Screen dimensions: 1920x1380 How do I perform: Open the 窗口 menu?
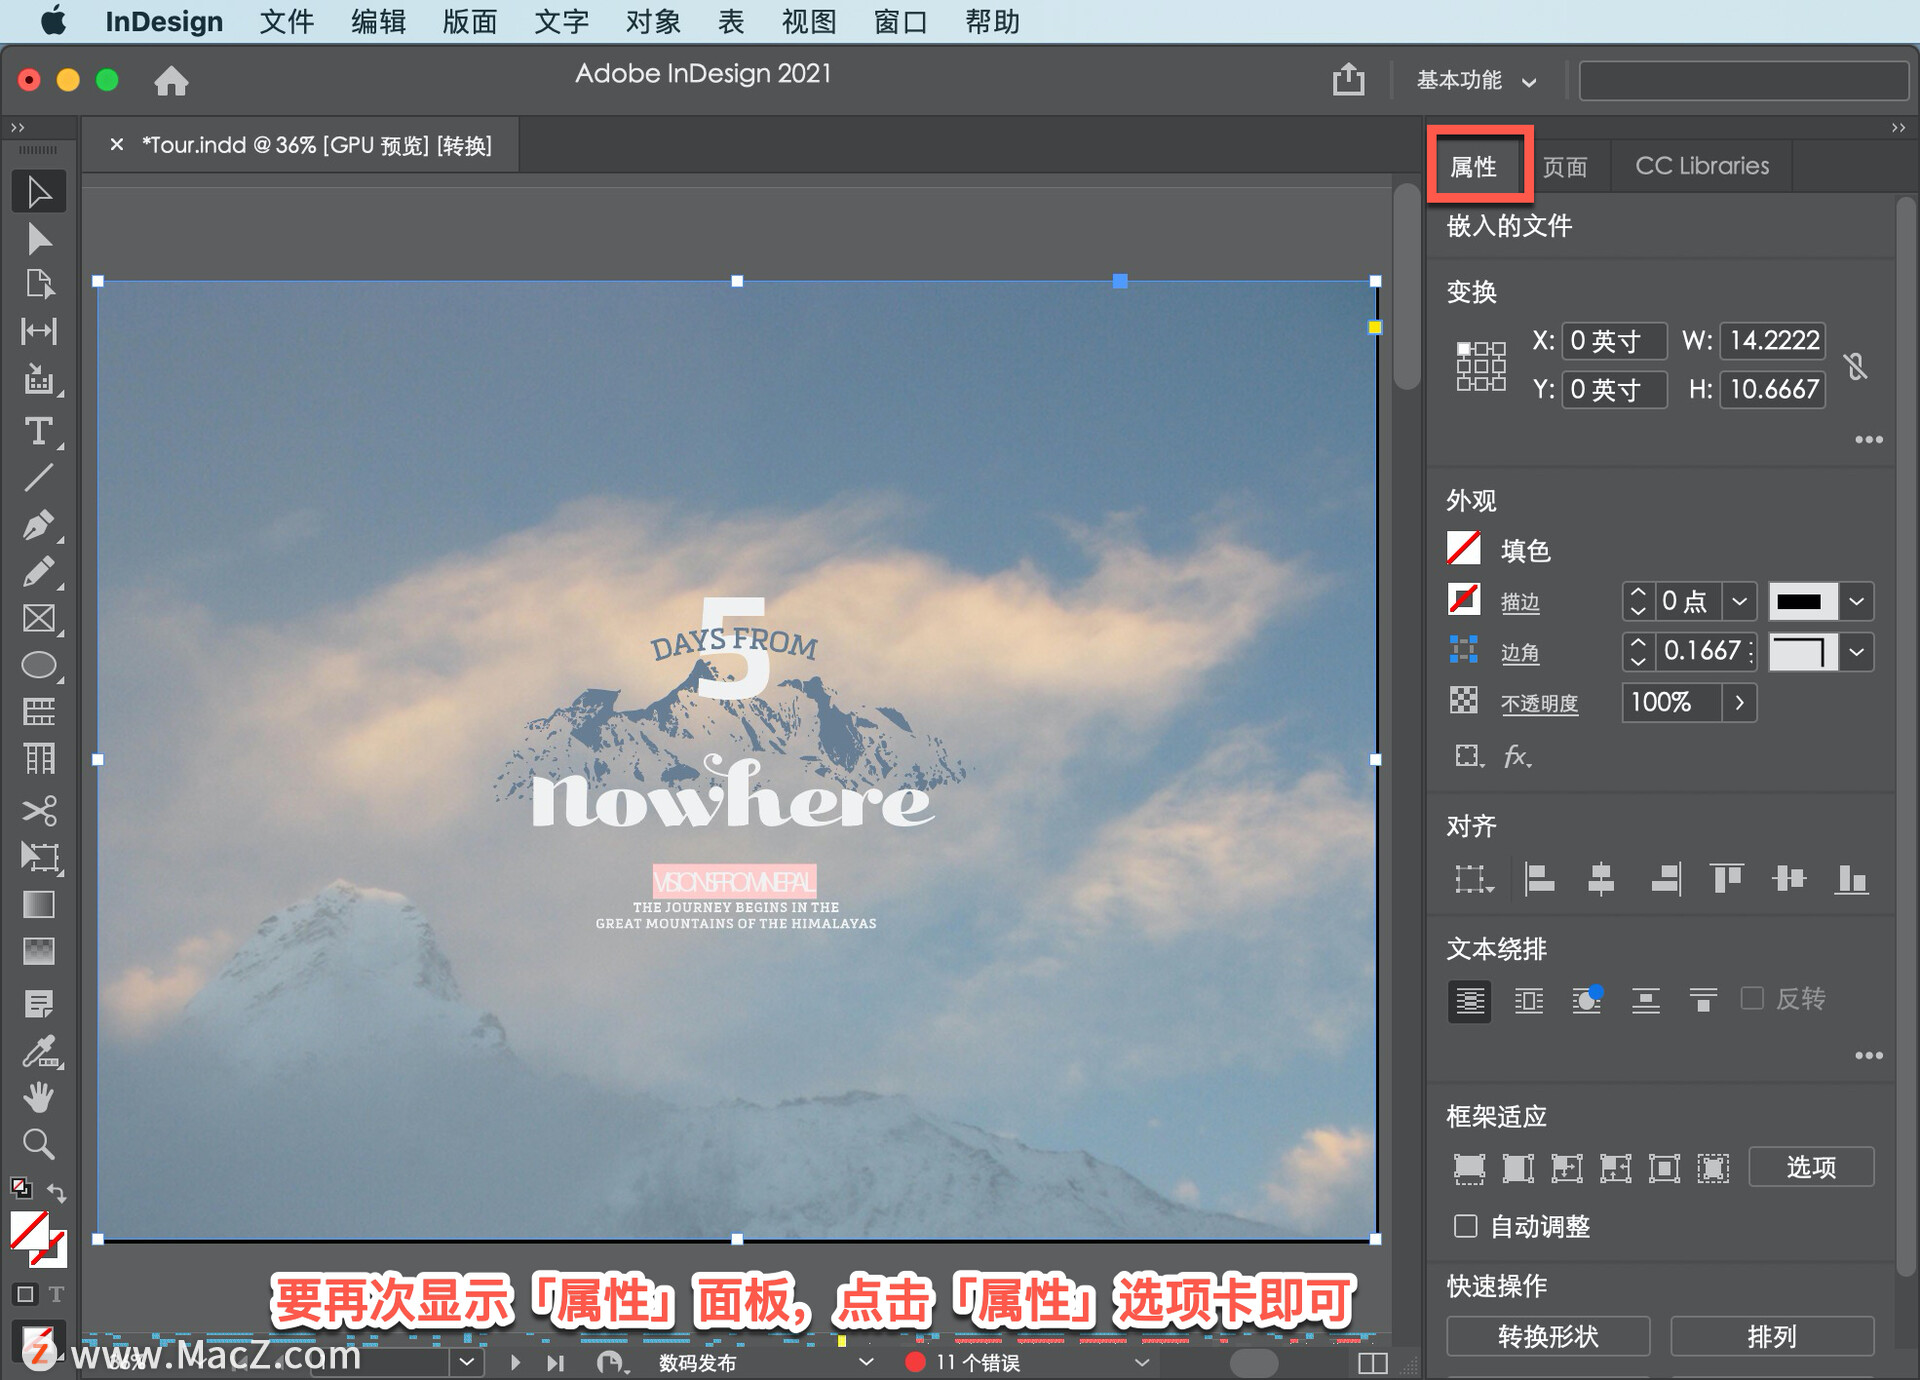901,21
